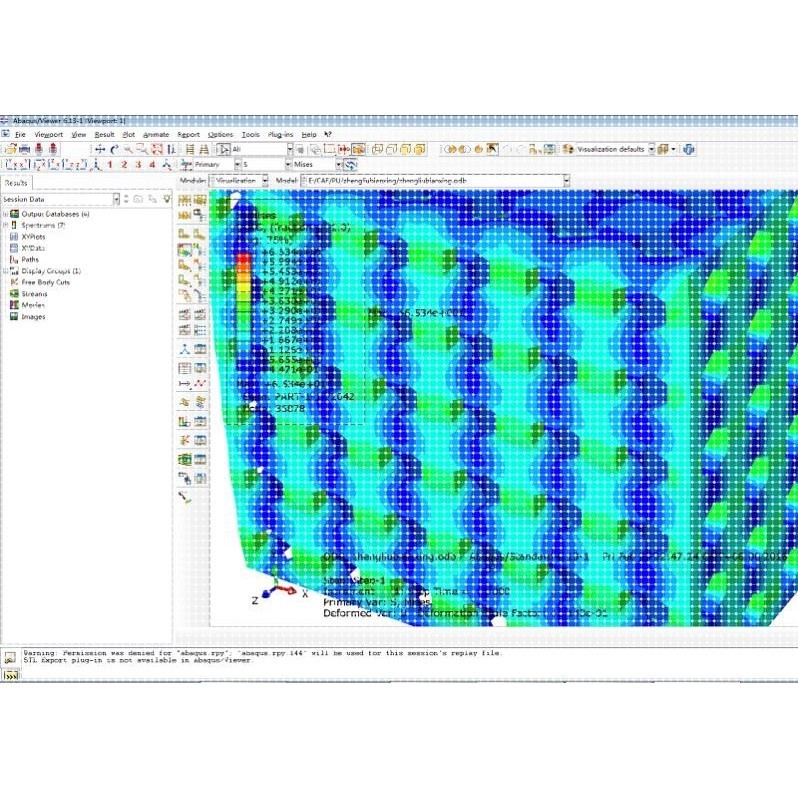Open the Tools menu

point(250,134)
